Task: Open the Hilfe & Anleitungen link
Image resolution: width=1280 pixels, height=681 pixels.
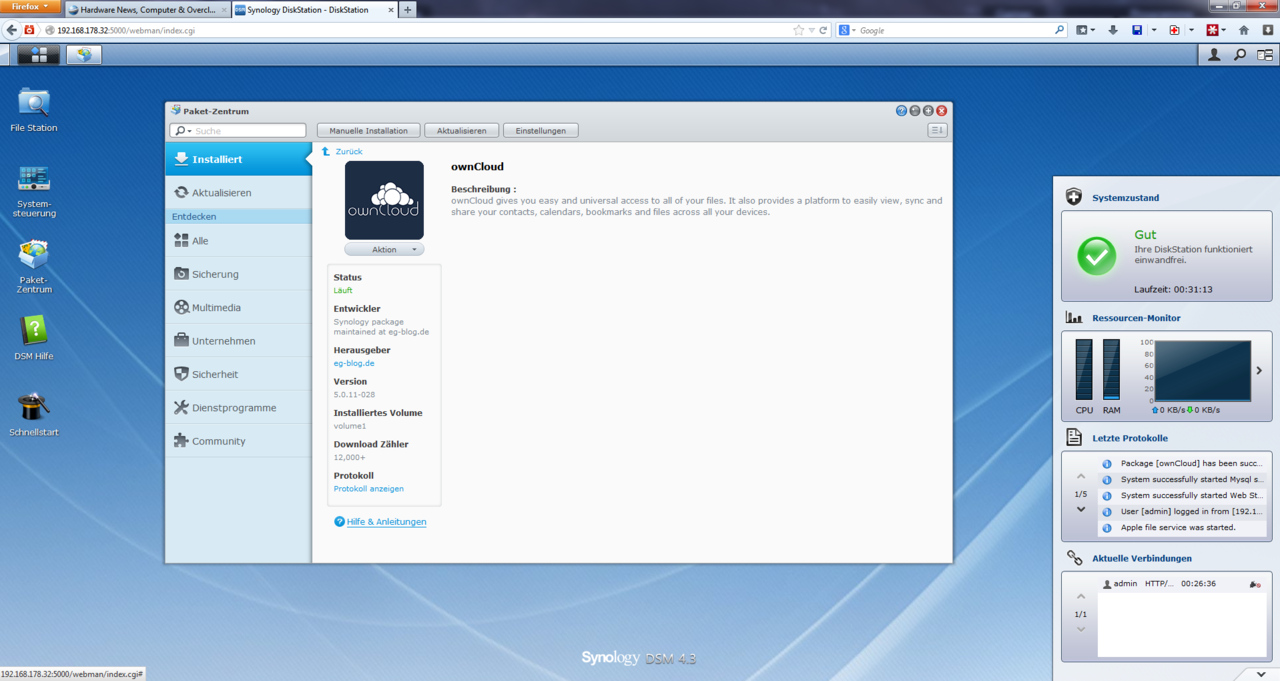Action: (x=386, y=522)
